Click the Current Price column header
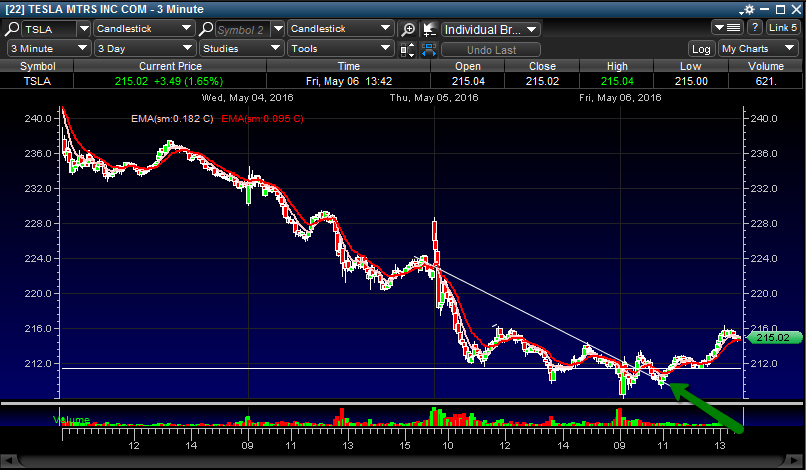 point(170,66)
